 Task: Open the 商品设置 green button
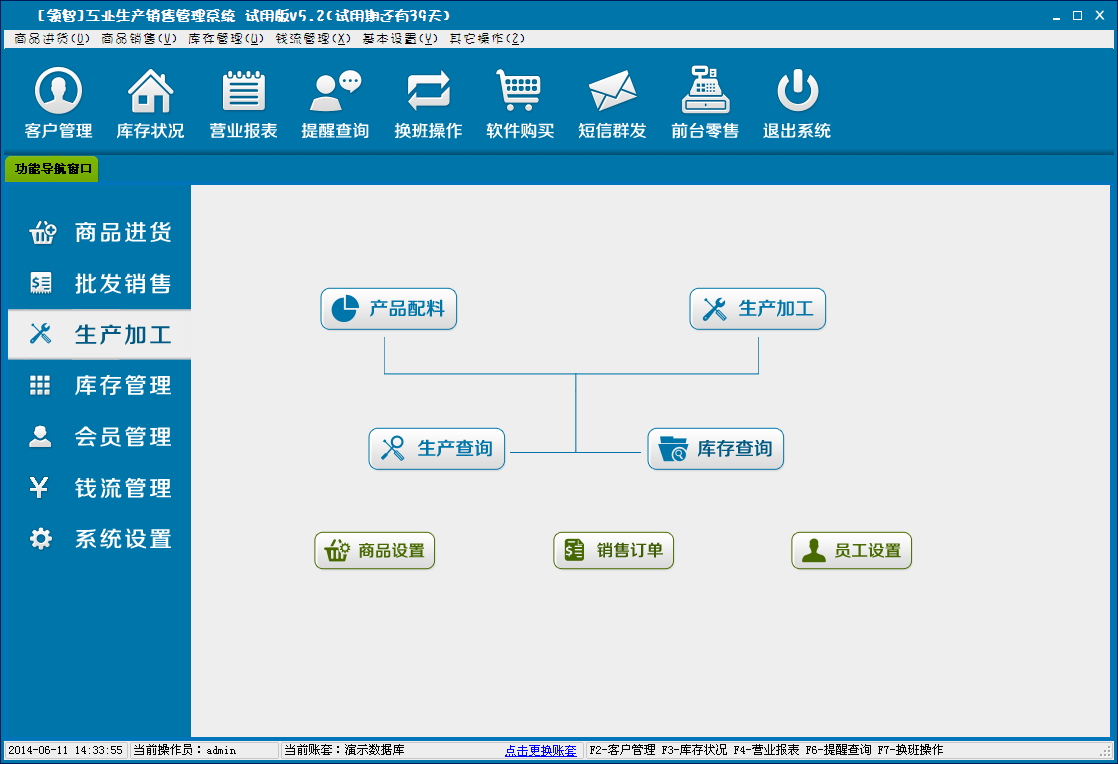(375, 550)
